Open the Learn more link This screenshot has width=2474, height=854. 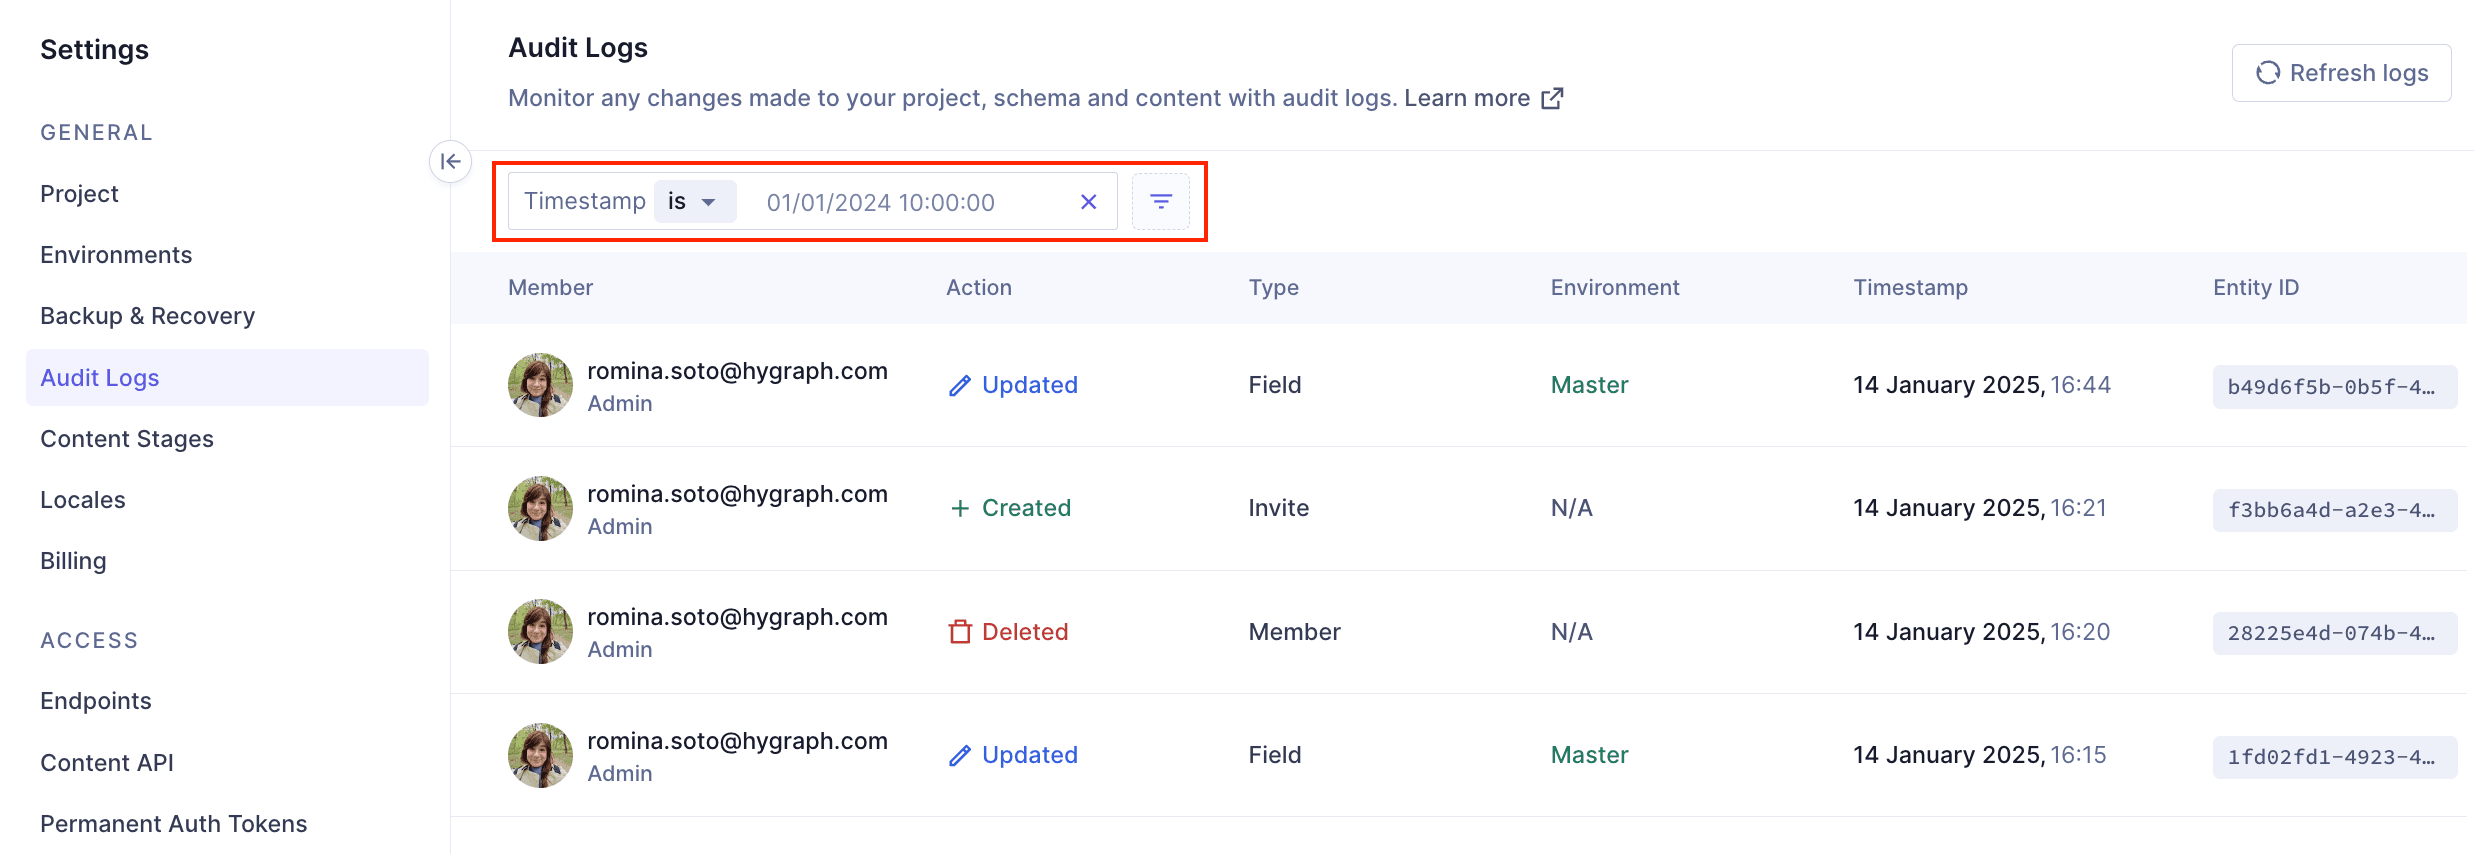(1466, 98)
